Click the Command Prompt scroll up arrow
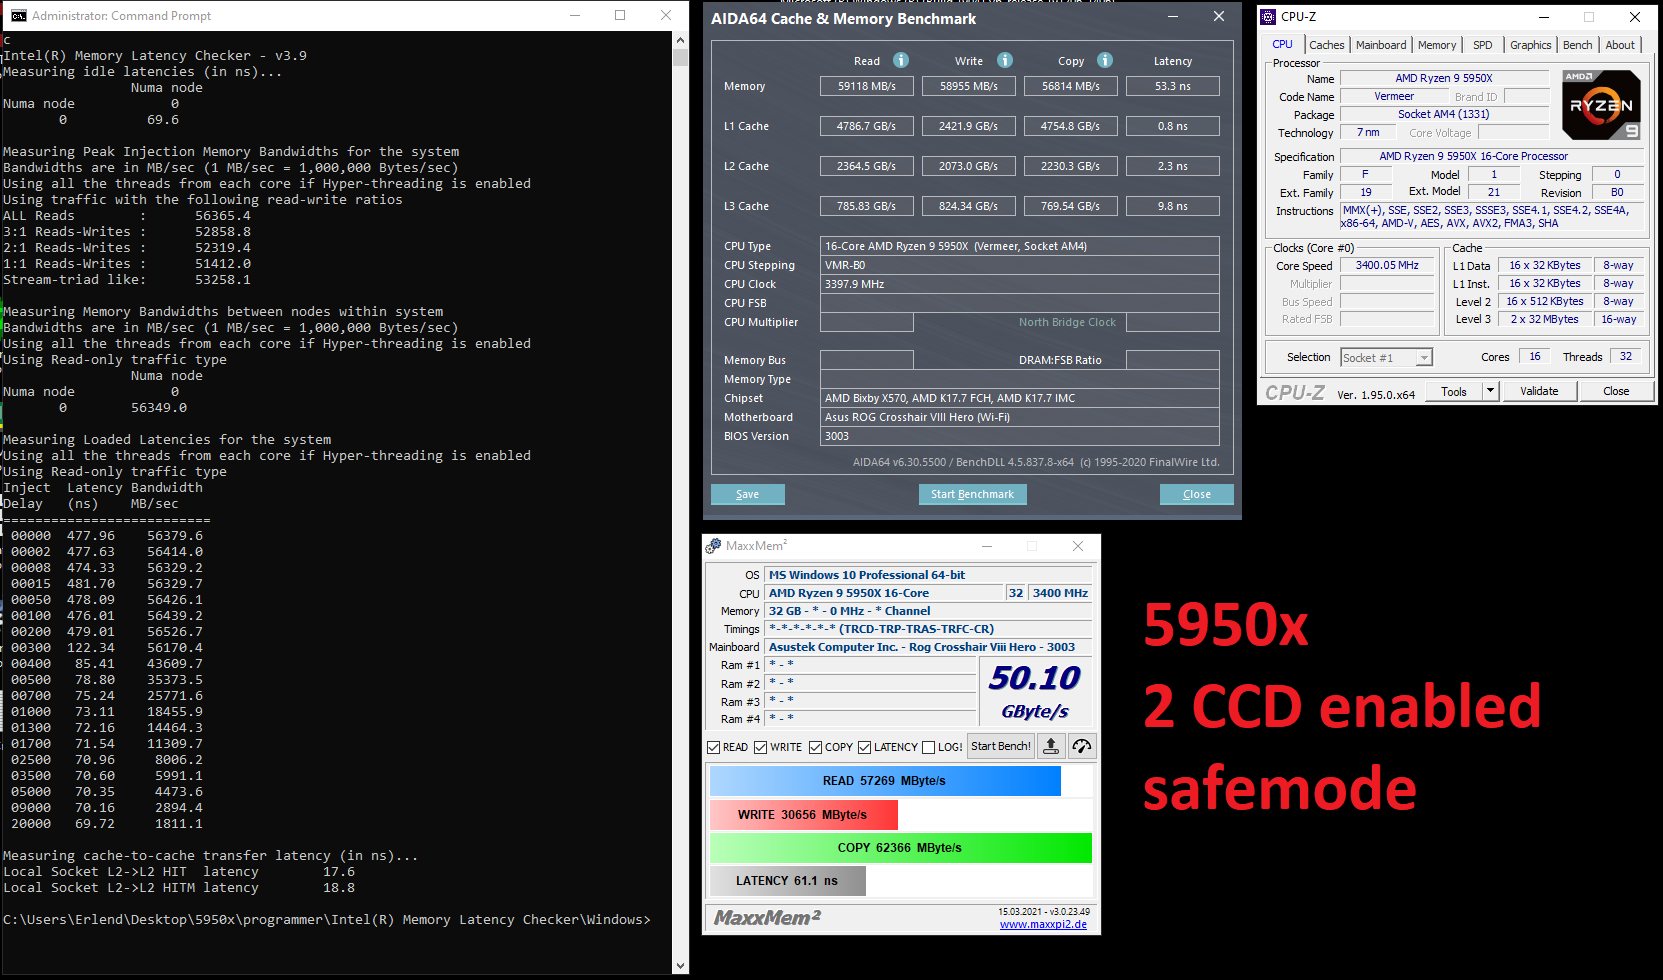 click(681, 41)
